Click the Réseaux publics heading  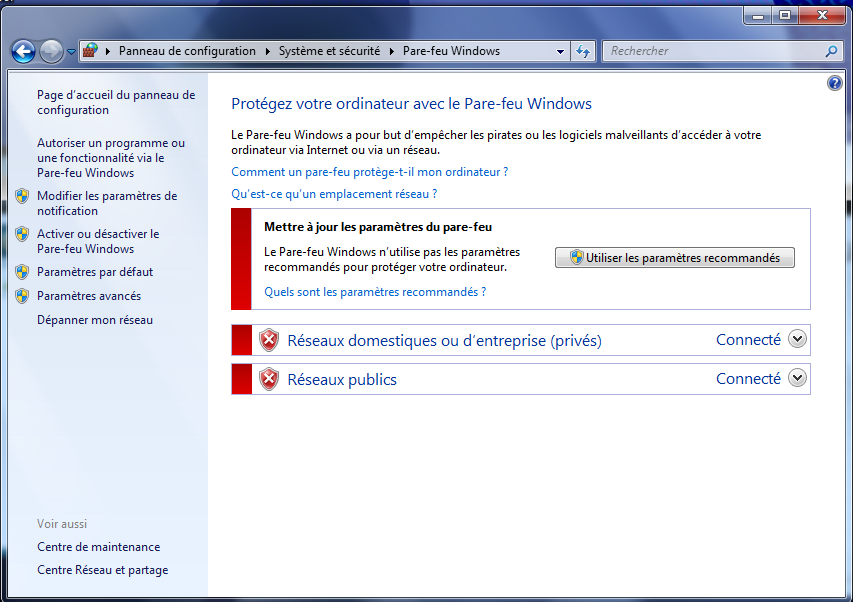click(342, 380)
